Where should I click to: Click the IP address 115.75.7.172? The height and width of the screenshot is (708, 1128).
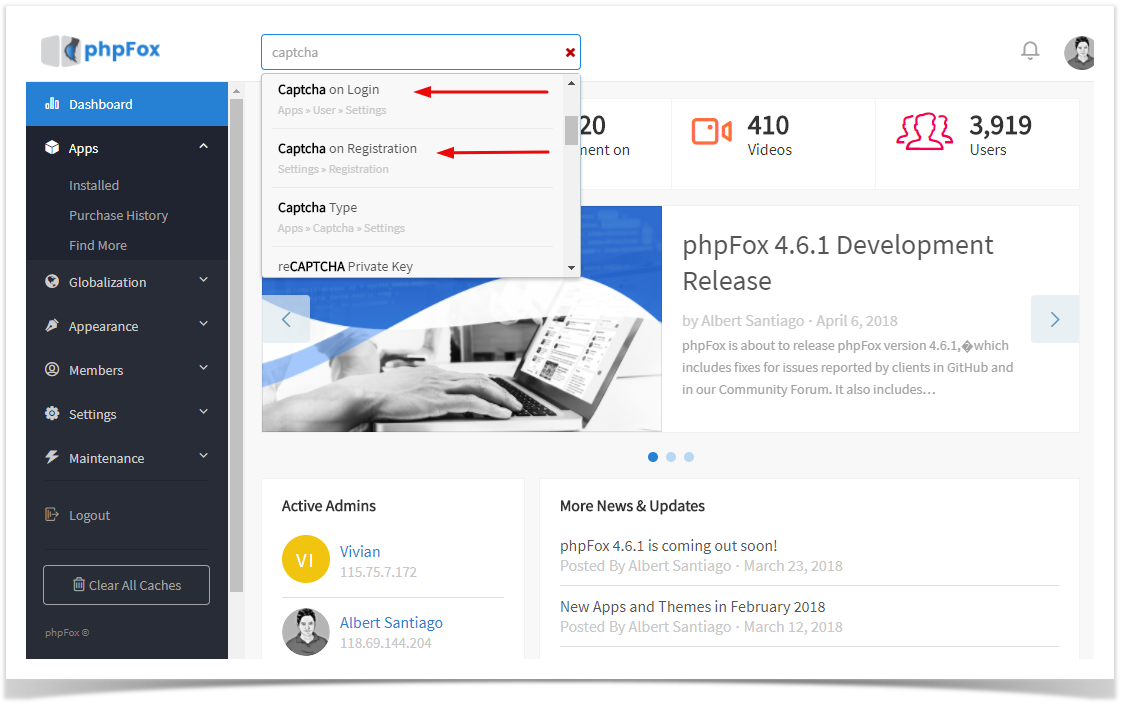point(378,573)
